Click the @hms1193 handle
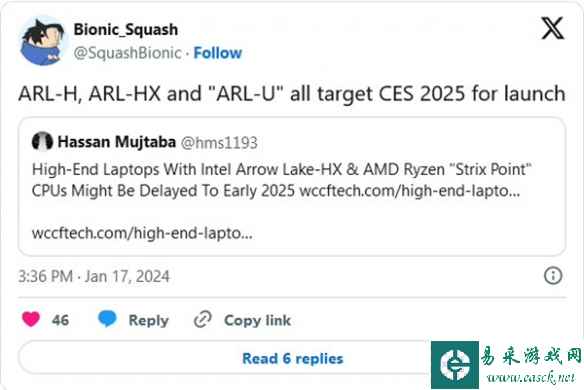 [x=219, y=143]
